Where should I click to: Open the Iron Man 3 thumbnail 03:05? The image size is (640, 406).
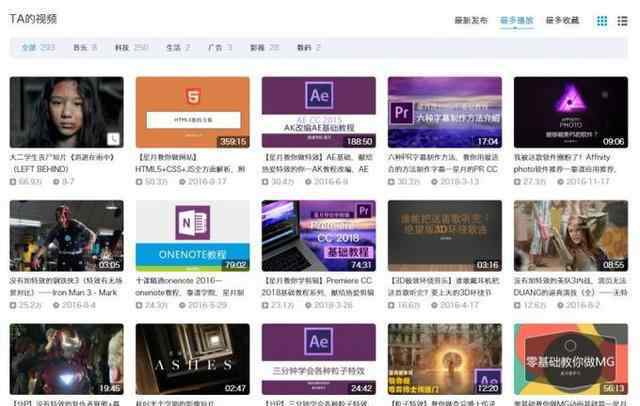point(67,236)
